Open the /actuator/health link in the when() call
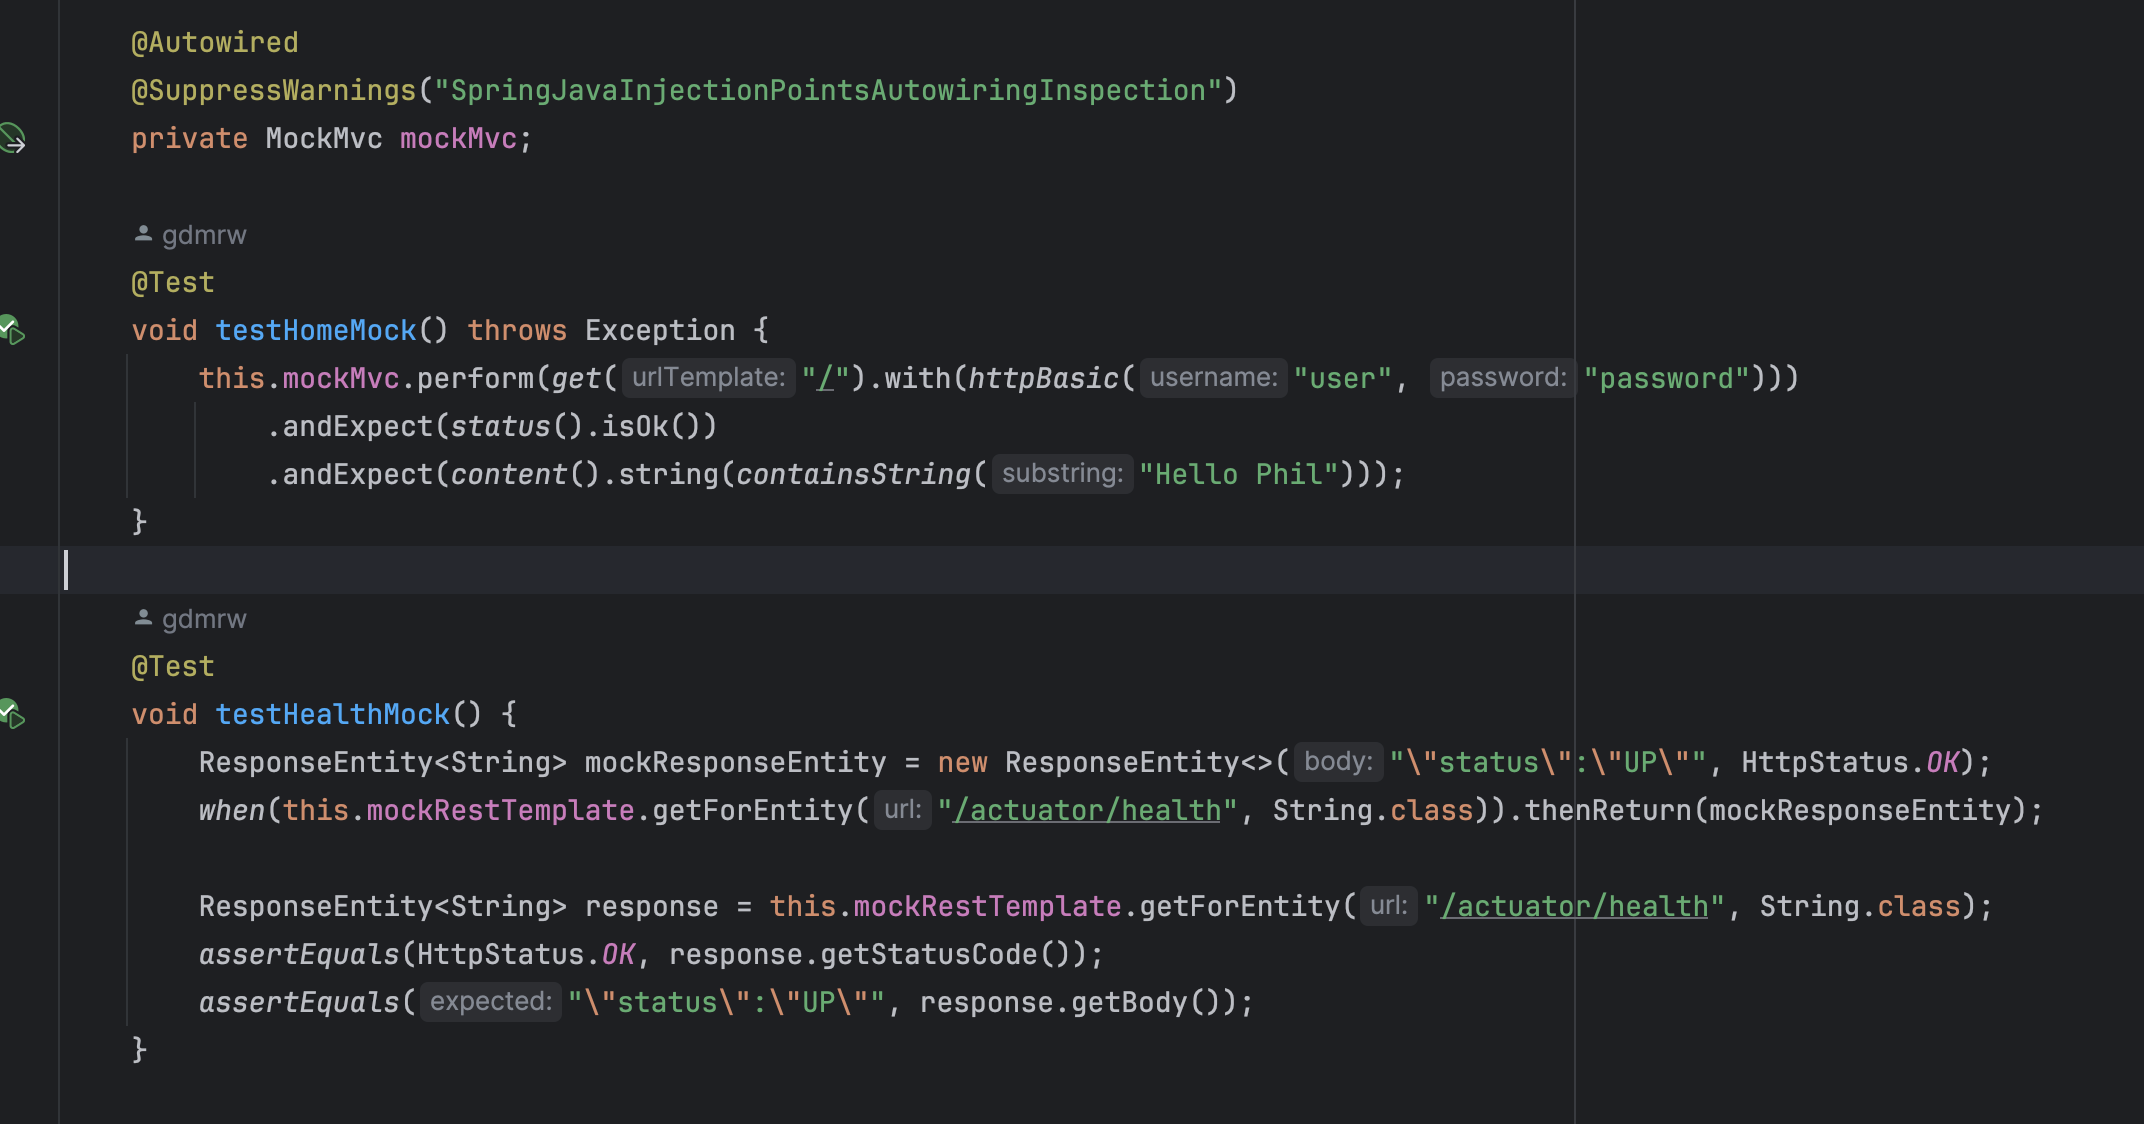 [x=1087, y=810]
